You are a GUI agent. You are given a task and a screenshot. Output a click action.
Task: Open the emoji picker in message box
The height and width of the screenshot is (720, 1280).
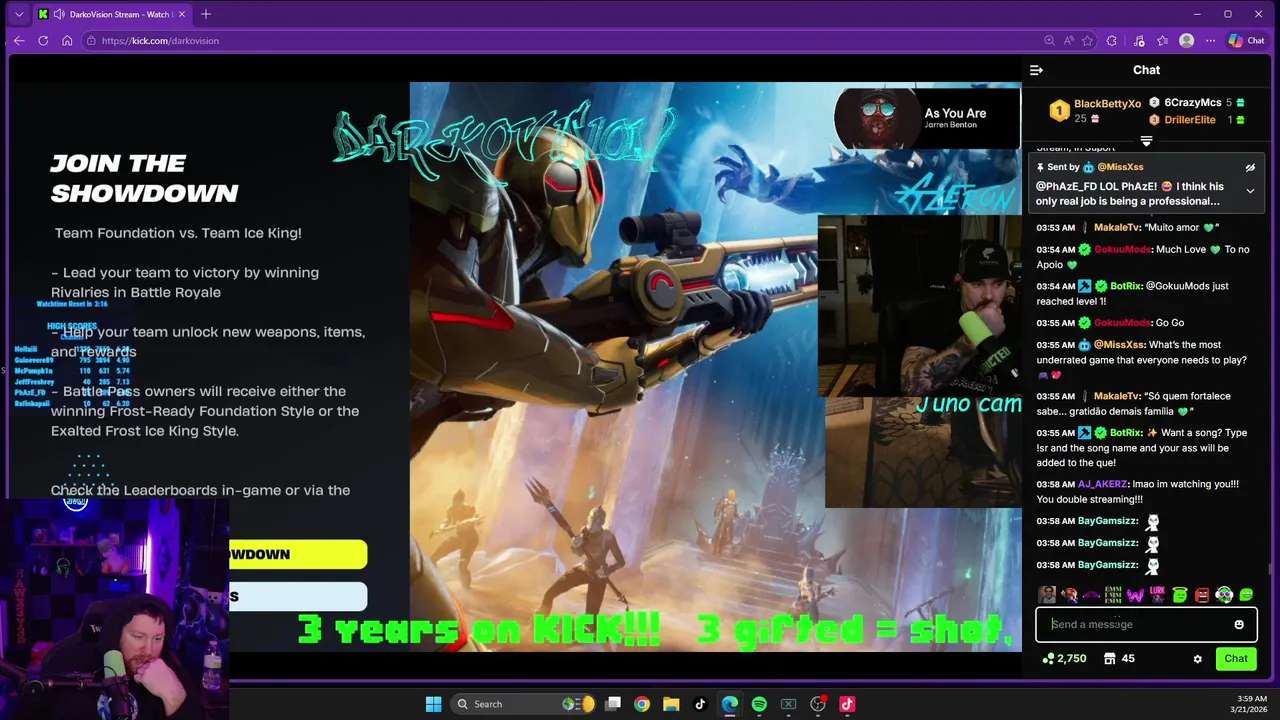(x=1239, y=624)
